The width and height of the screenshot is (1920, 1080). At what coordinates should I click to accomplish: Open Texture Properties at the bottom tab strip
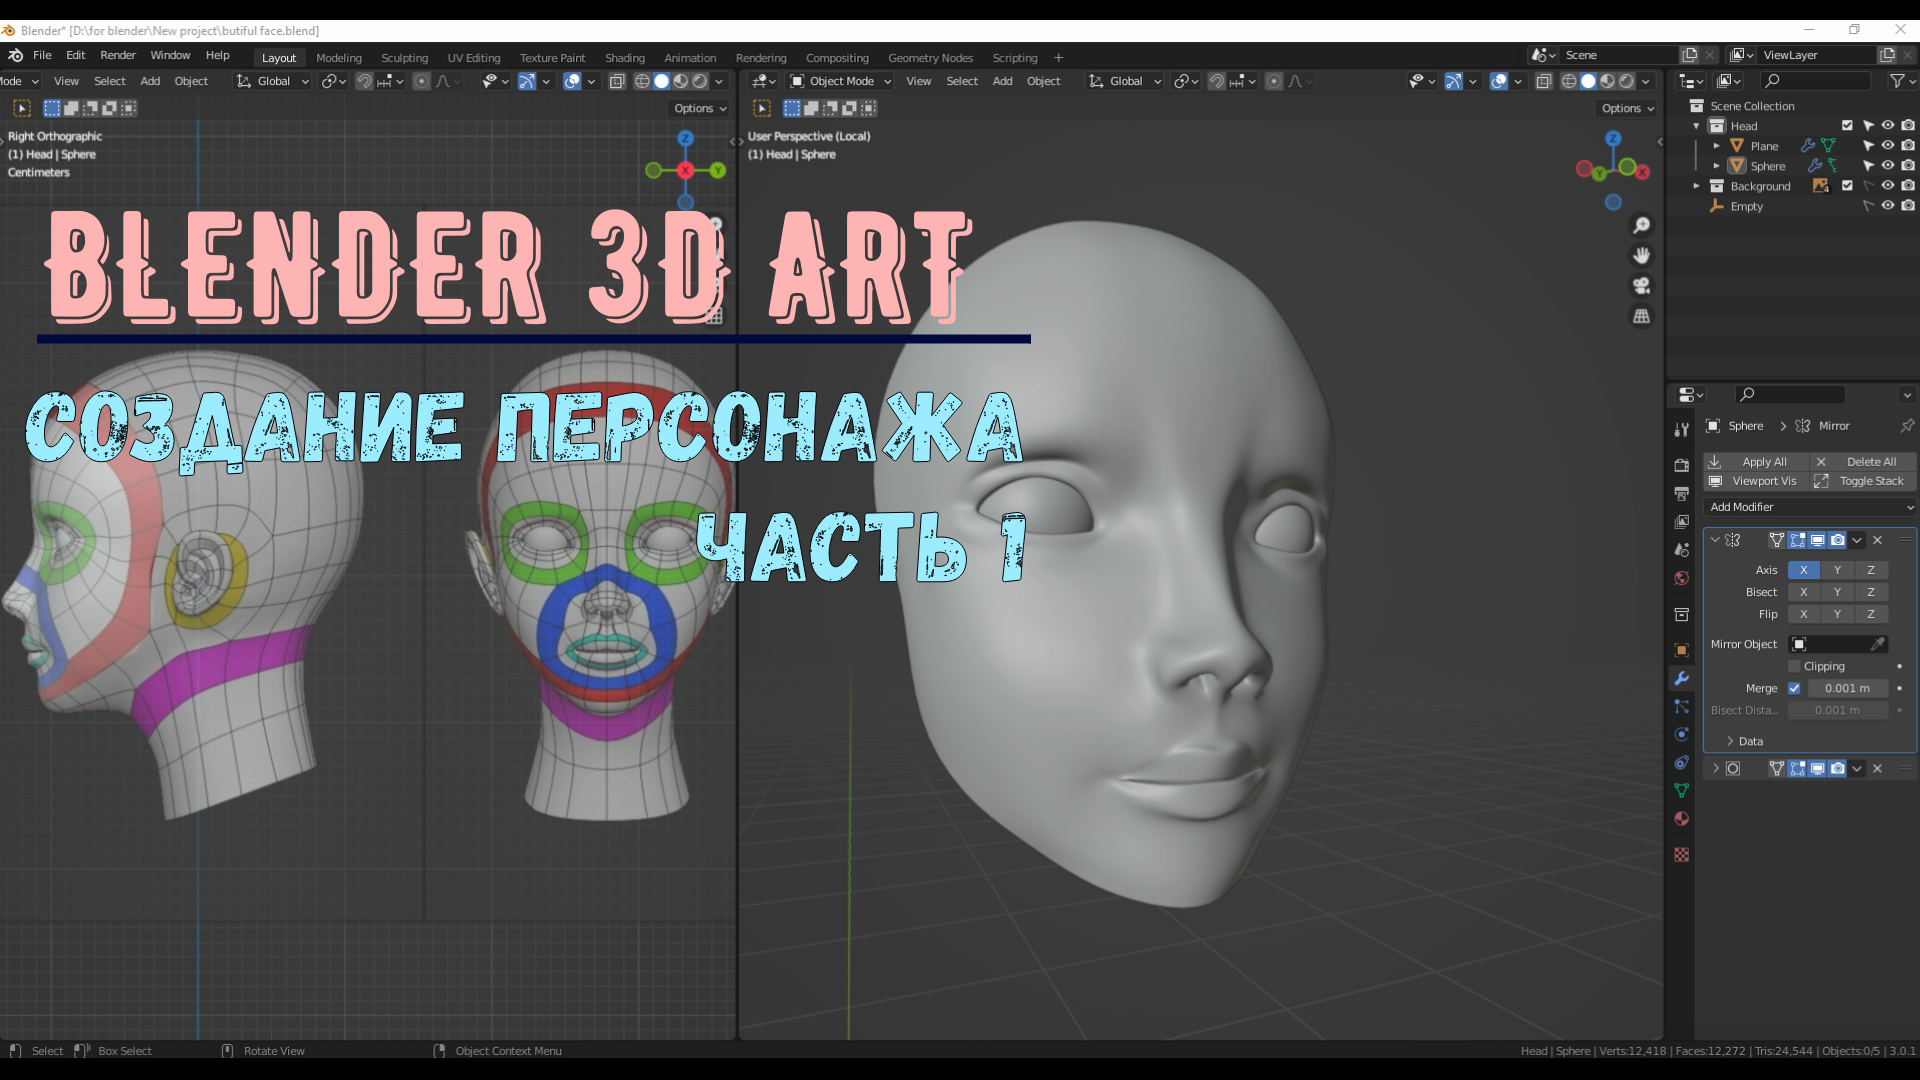(1683, 855)
